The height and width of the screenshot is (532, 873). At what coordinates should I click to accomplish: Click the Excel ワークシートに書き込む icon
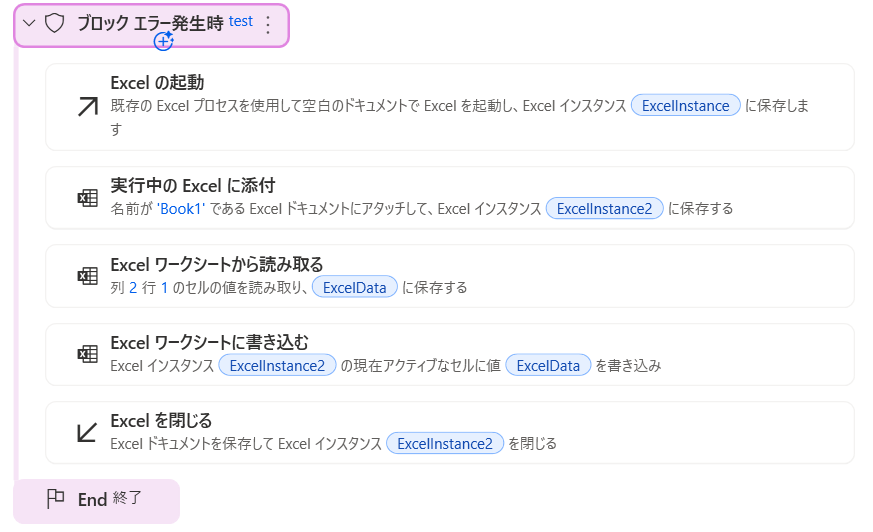(x=87, y=354)
